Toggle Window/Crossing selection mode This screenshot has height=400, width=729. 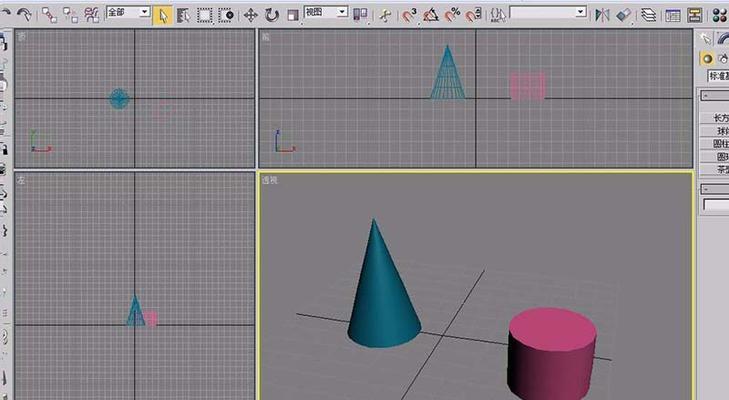pos(226,15)
